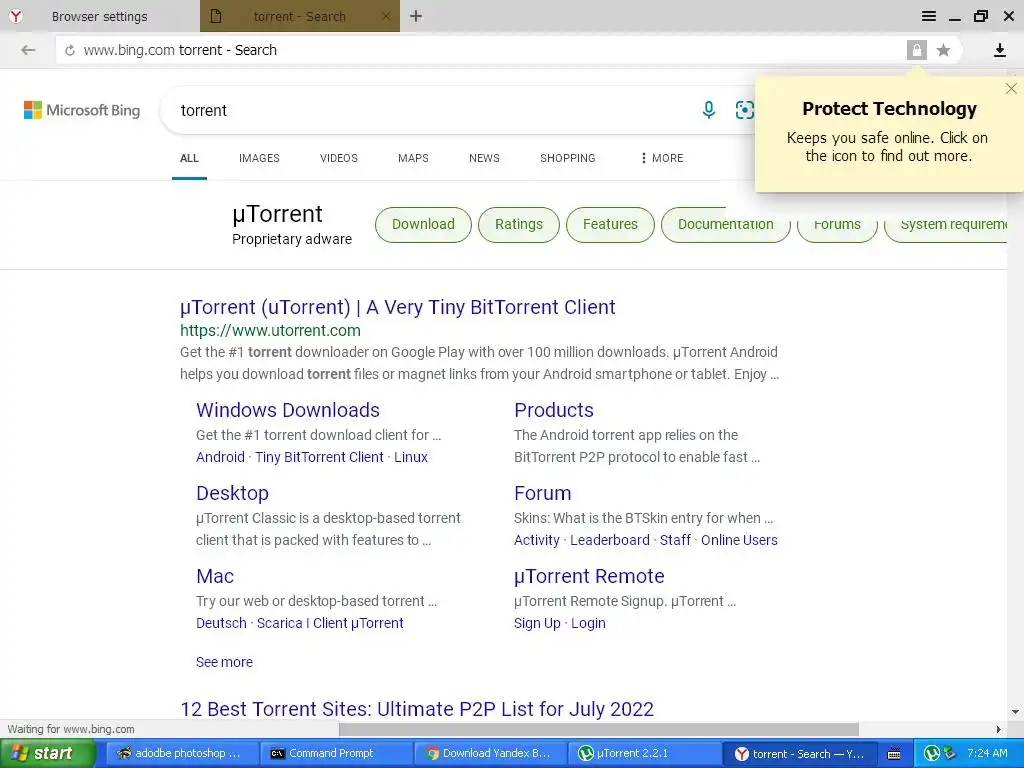Click the Online Users sublink
This screenshot has width=1024, height=768.
pos(739,540)
